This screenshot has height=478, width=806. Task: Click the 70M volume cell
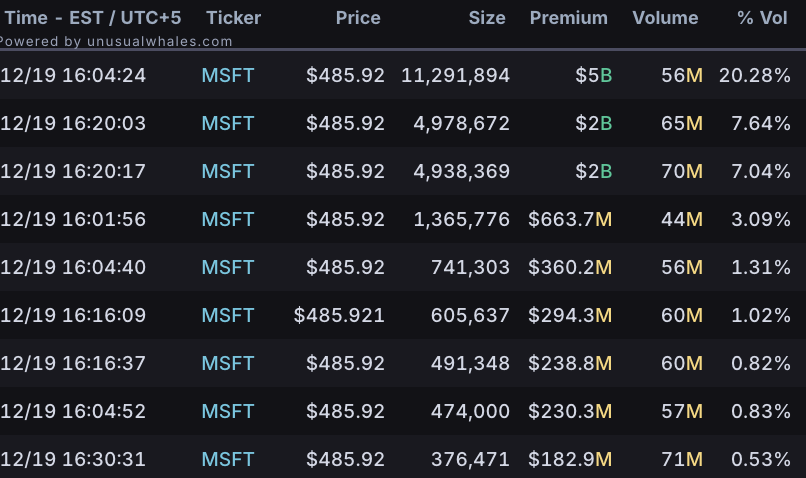tap(682, 171)
